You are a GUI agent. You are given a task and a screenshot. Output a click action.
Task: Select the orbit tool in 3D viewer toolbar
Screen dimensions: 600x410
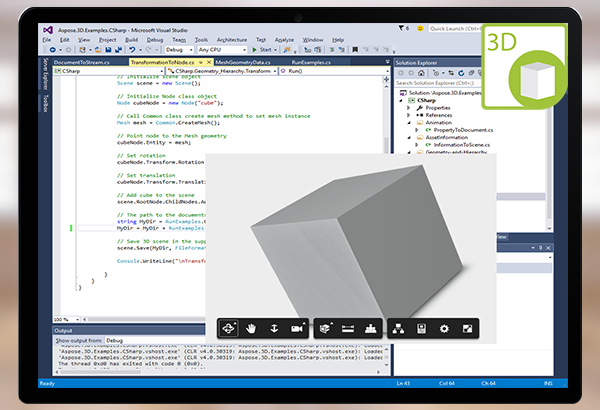click(x=228, y=328)
